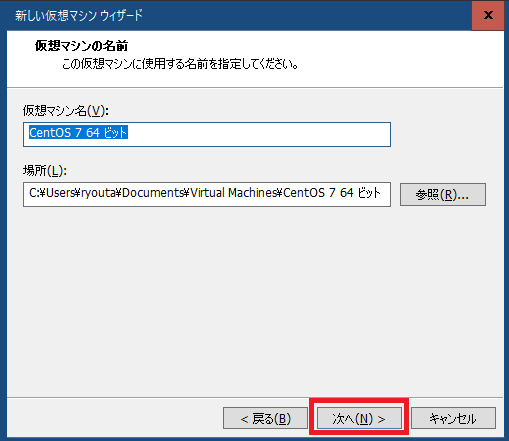Click the 場所(L): label

coord(45,171)
